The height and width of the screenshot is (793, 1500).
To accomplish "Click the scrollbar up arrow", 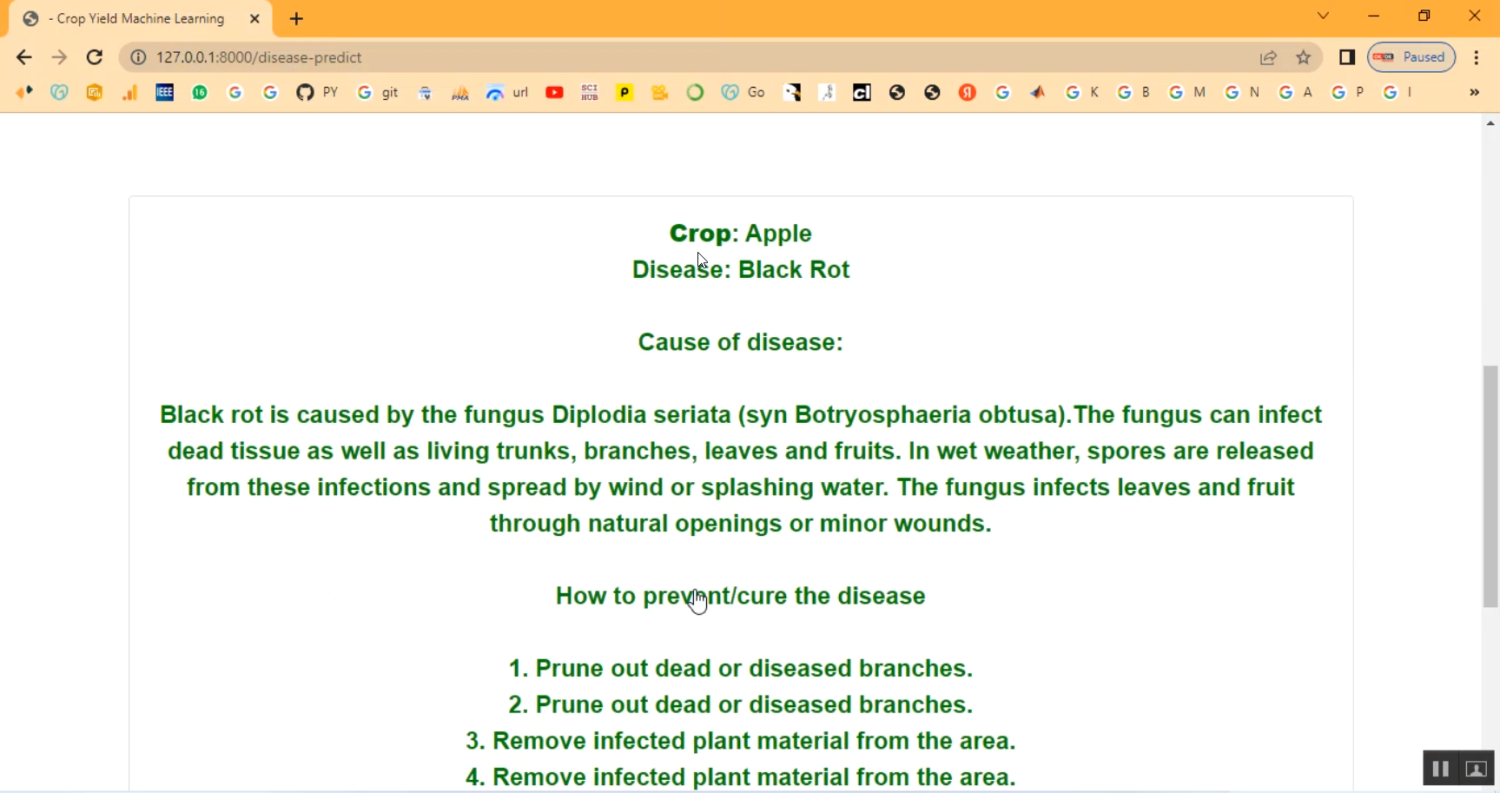I will pyautogui.click(x=1491, y=123).
